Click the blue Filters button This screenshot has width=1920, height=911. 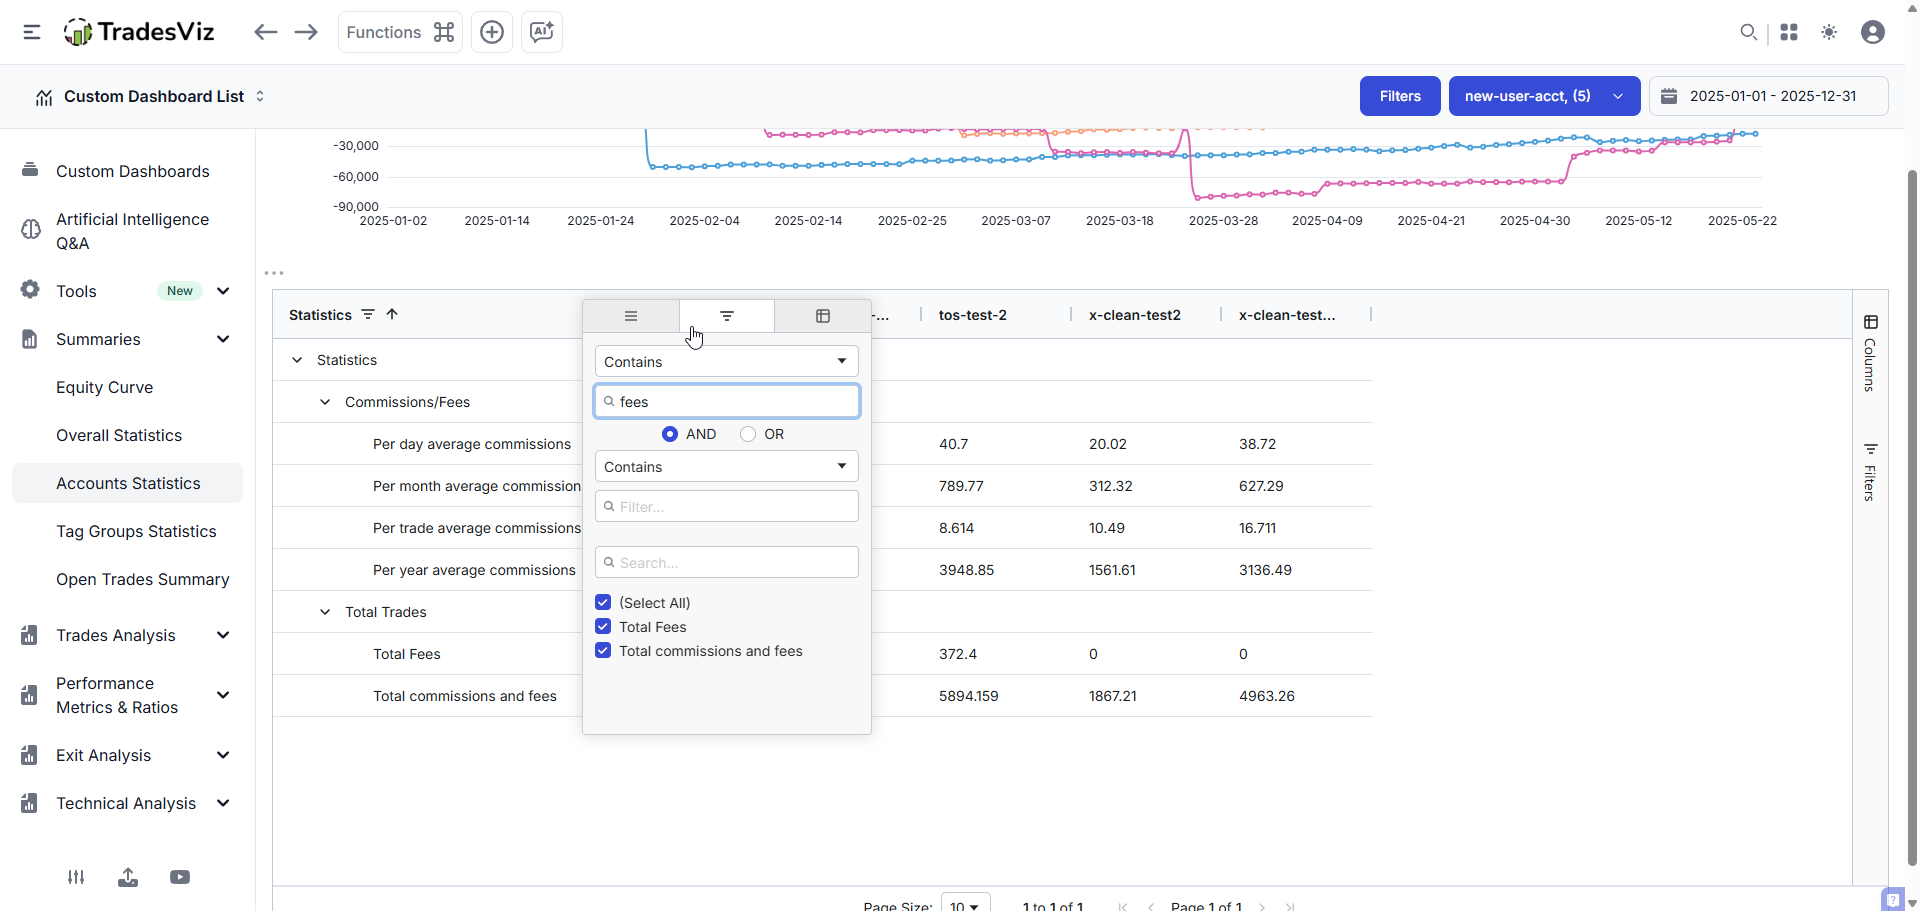(1399, 96)
